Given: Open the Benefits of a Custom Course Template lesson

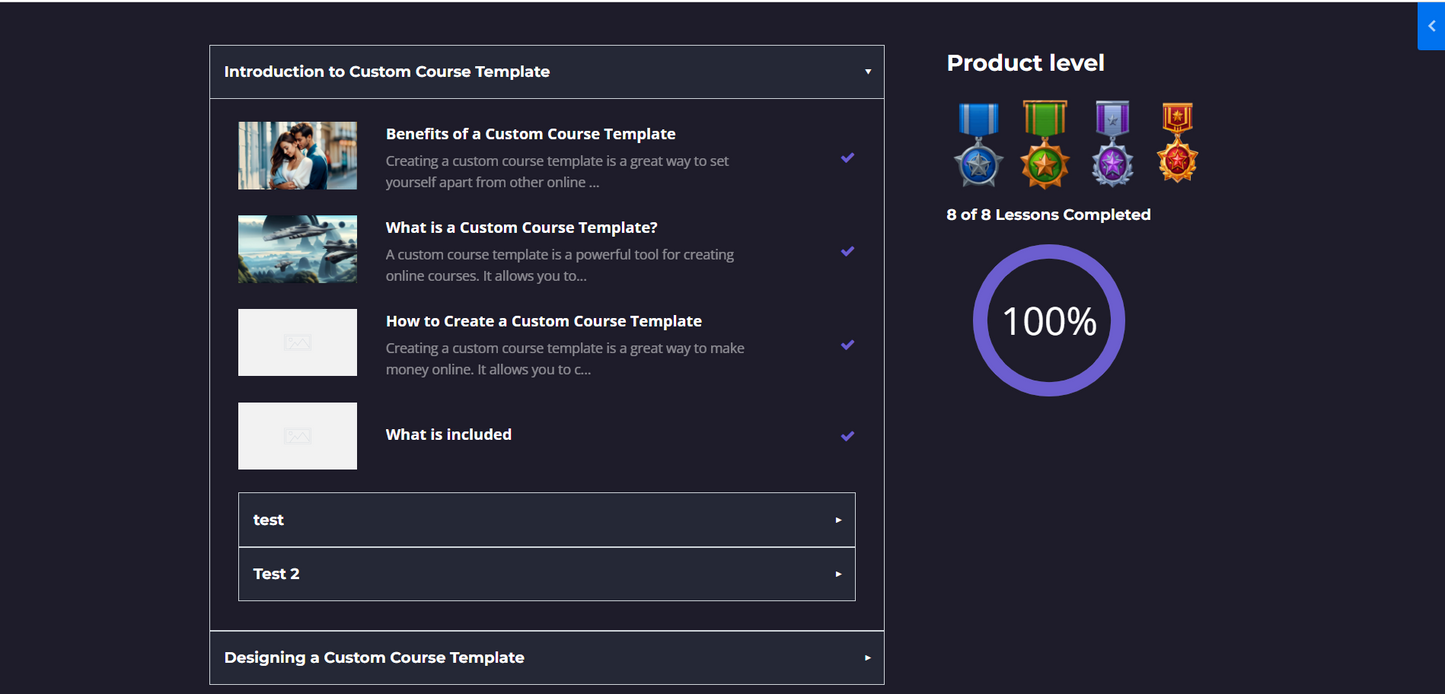Looking at the screenshot, I should point(530,133).
